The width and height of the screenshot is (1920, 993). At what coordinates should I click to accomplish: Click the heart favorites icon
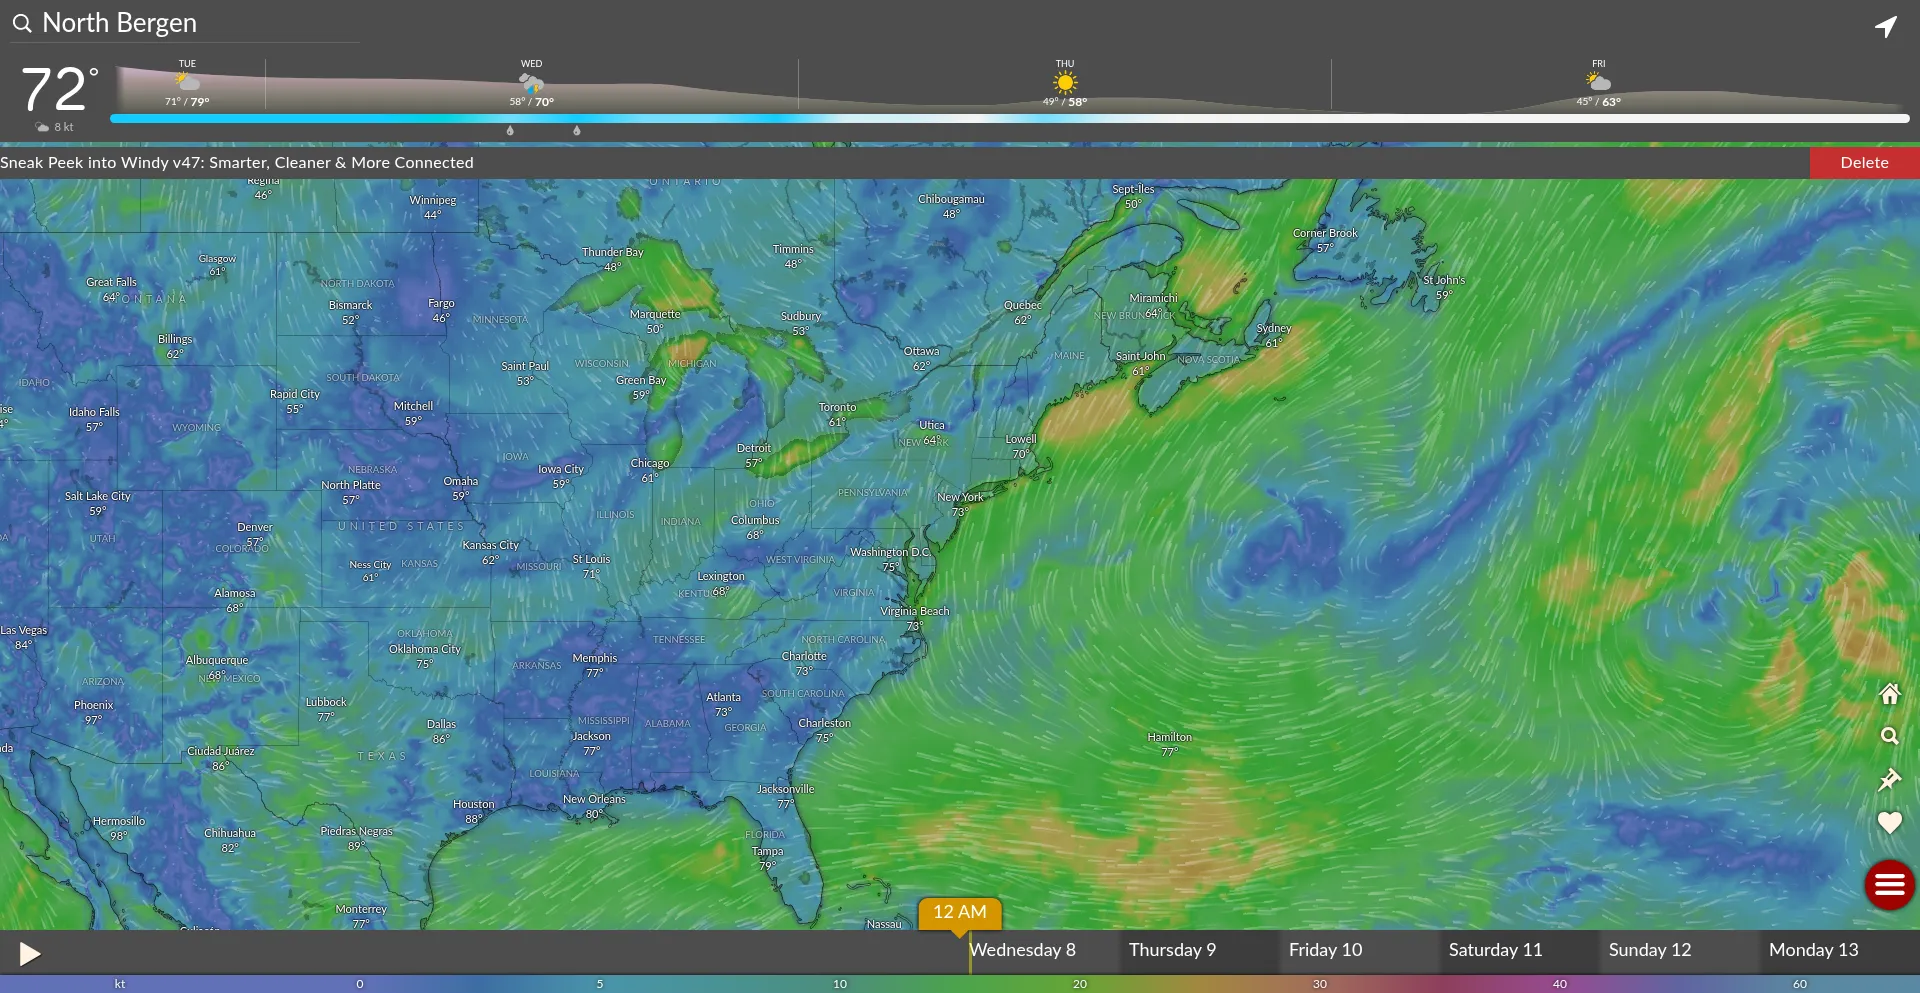[1889, 823]
